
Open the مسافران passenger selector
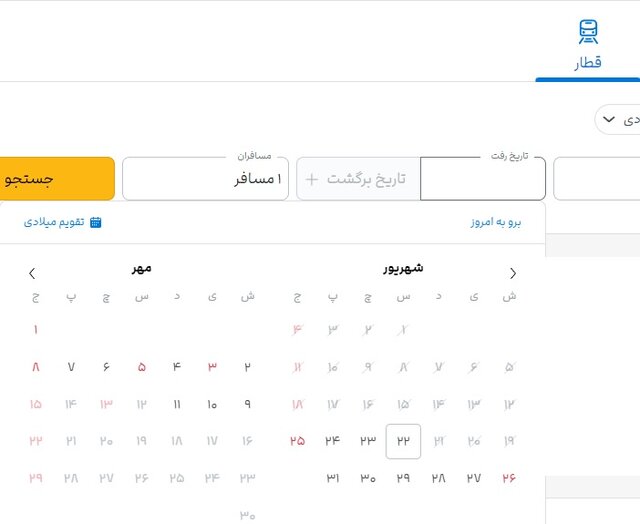pyautogui.click(x=205, y=179)
